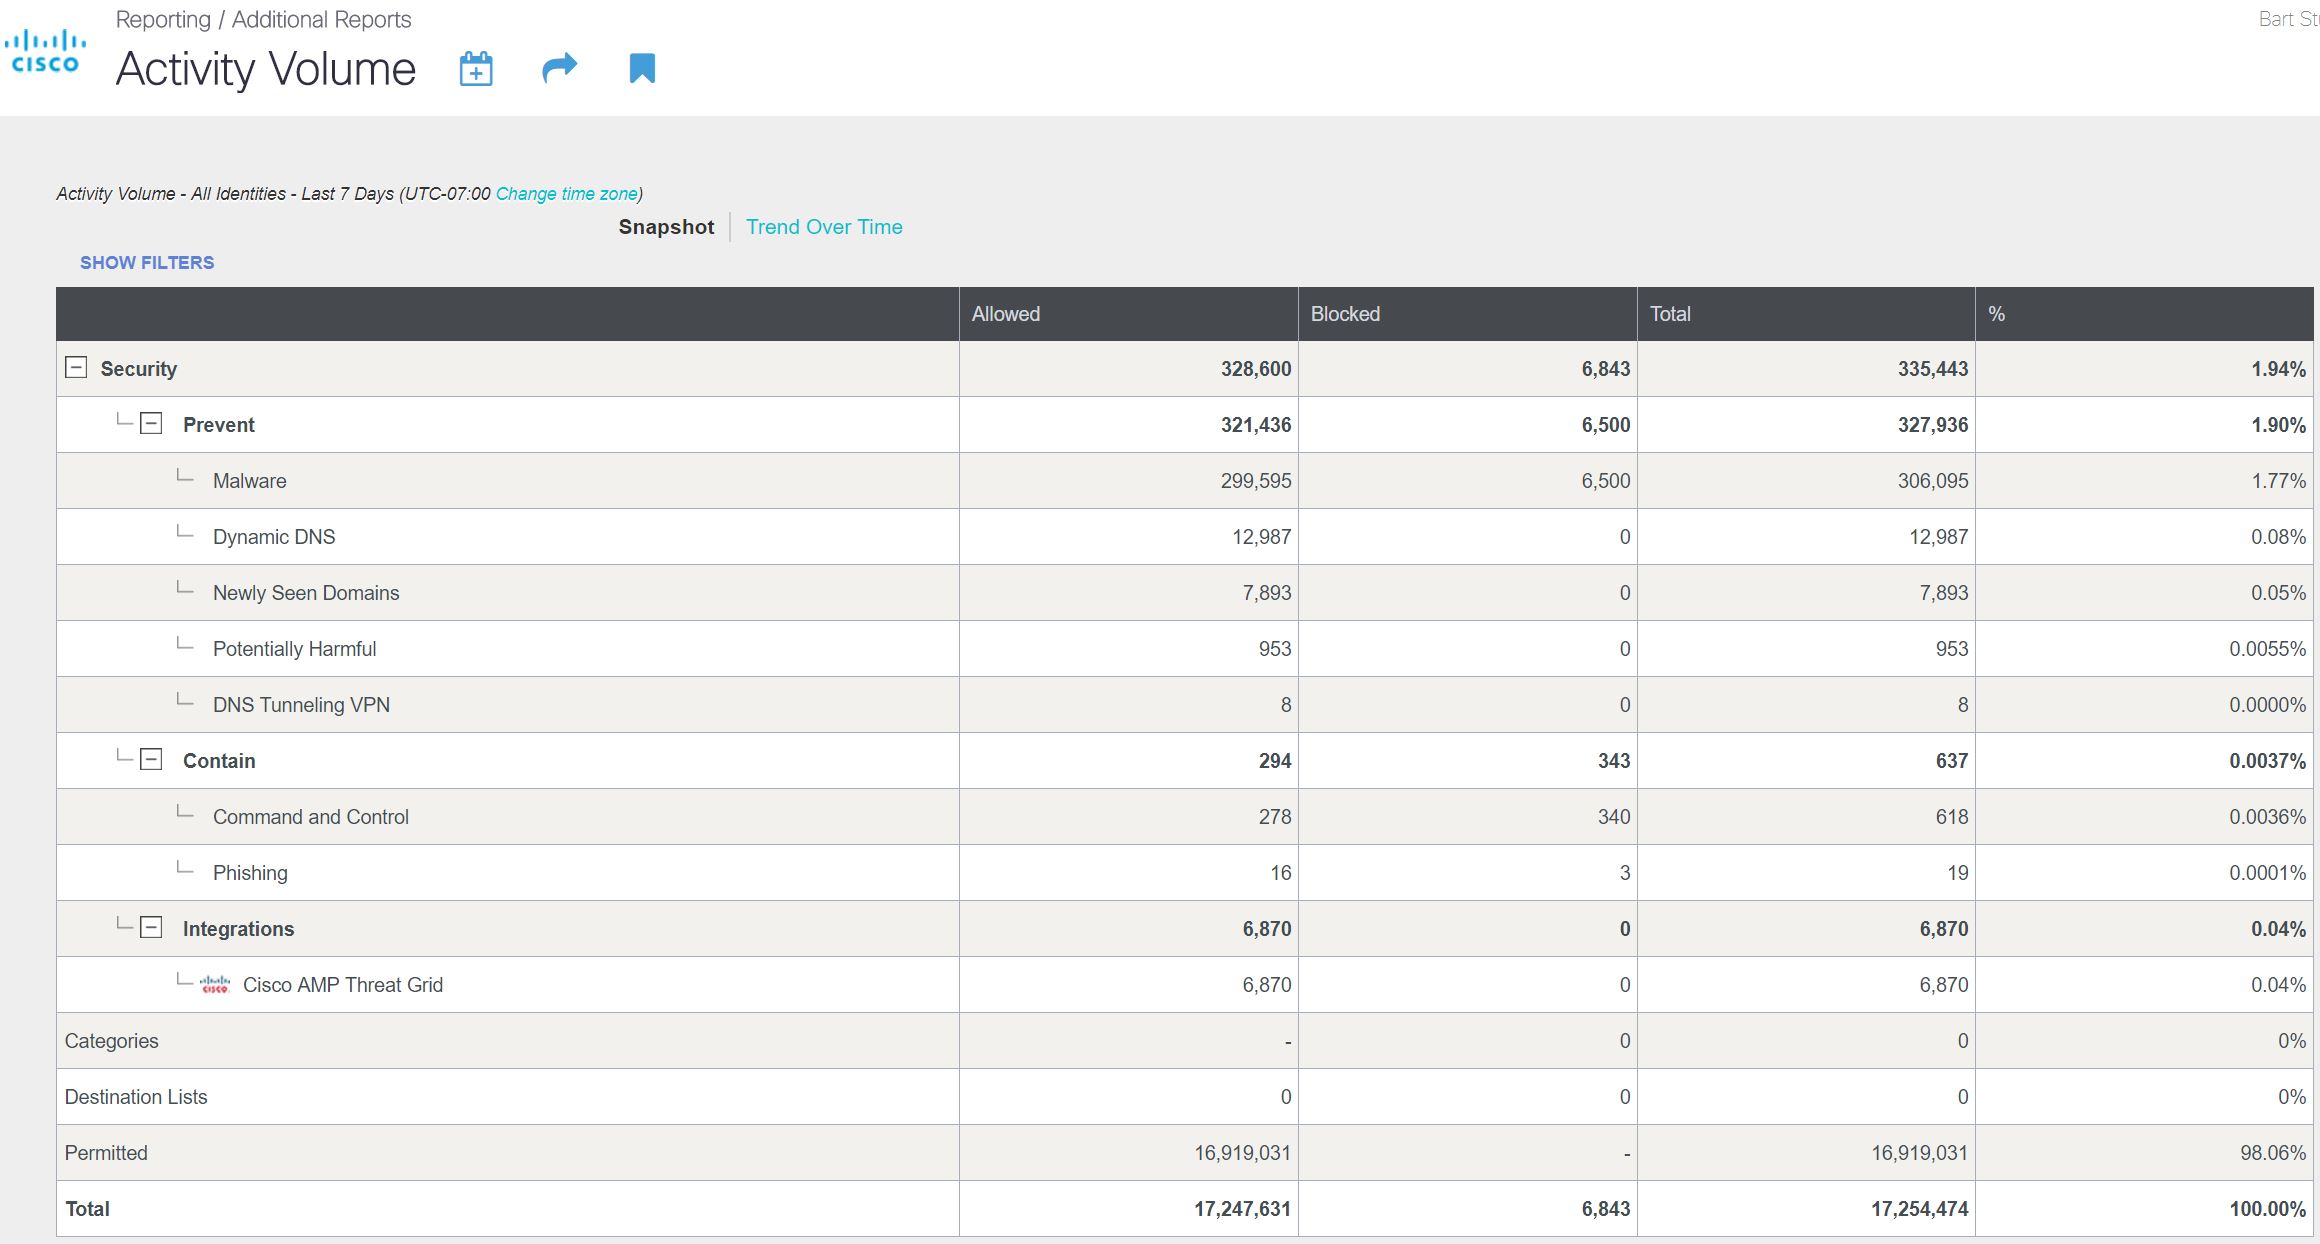Screen dimensions: 2320x1244
Task: Click Change time zone link
Action: click(566, 194)
